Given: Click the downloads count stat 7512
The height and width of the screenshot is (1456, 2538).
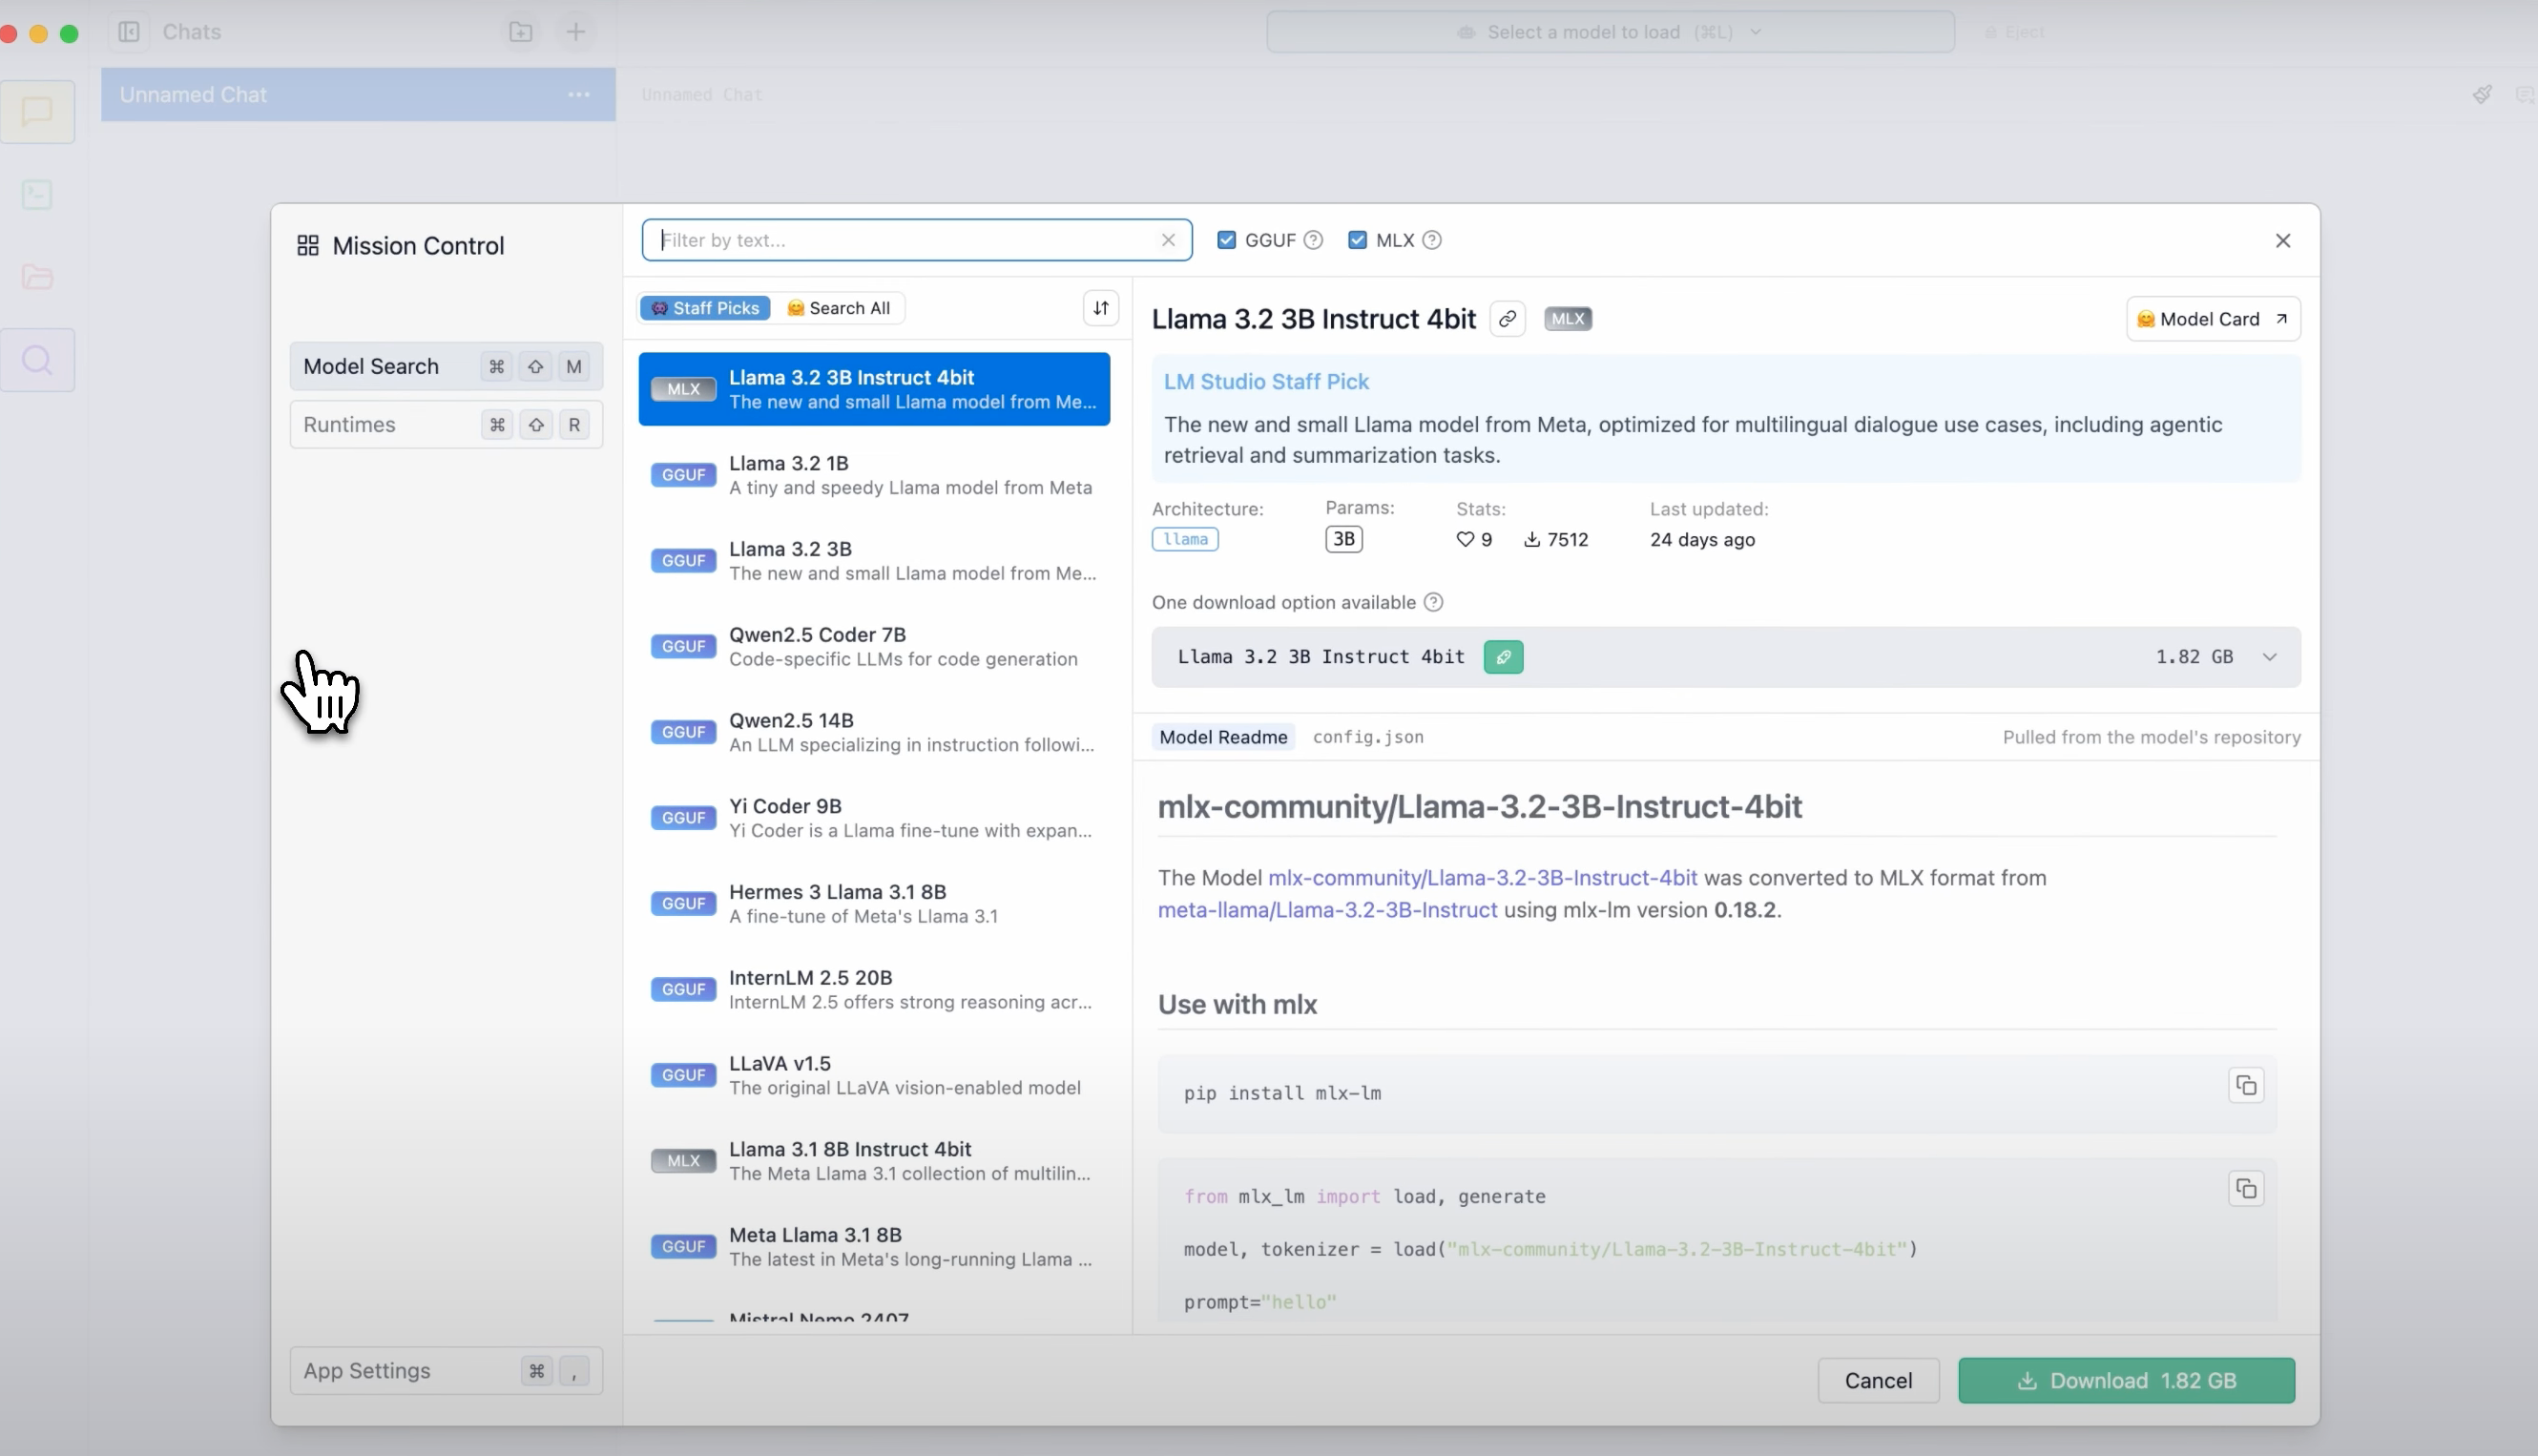Looking at the screenshot, I should click(1556, 540).
